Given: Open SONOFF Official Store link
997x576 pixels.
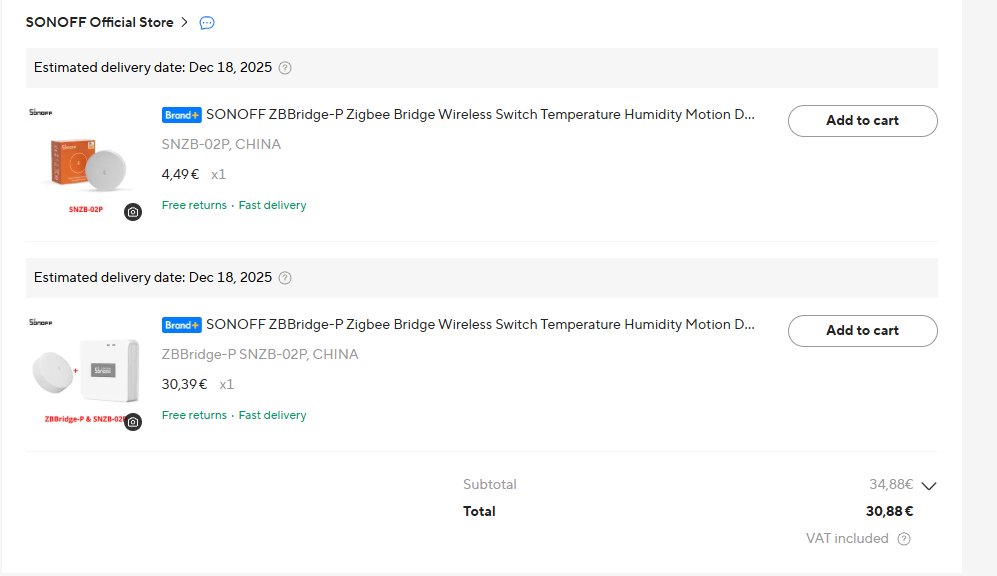Looking at the screenshot, I should [99, 22].
